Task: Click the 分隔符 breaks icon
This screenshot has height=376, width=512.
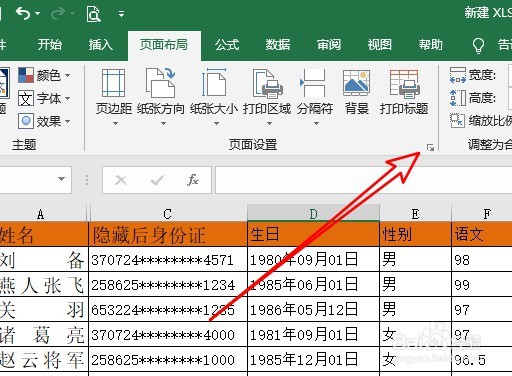Action: pyautogui.click(x=313, y=83)
